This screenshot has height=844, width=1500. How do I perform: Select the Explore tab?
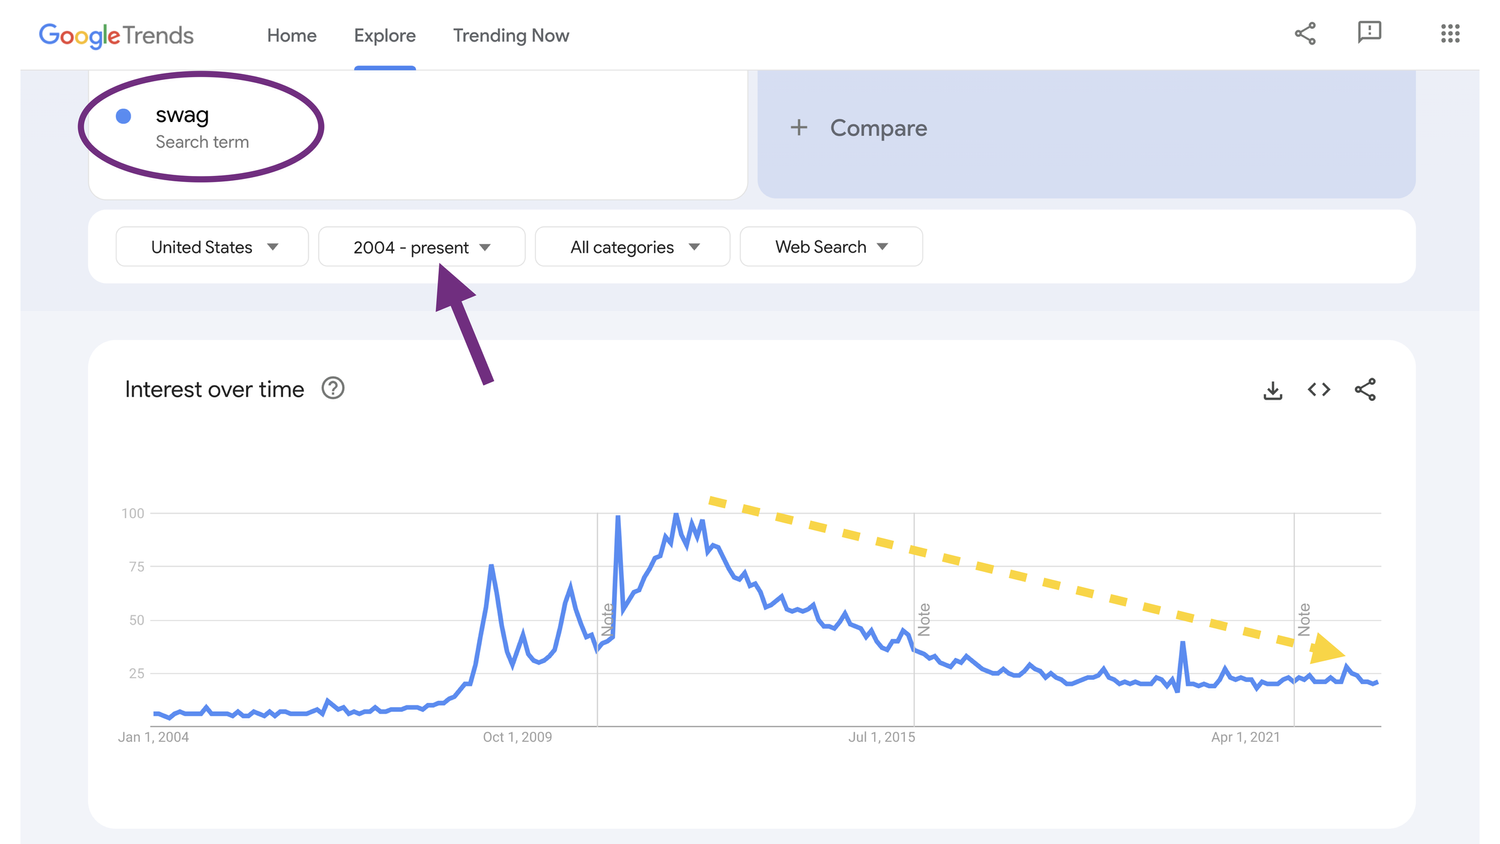[384, 36]
